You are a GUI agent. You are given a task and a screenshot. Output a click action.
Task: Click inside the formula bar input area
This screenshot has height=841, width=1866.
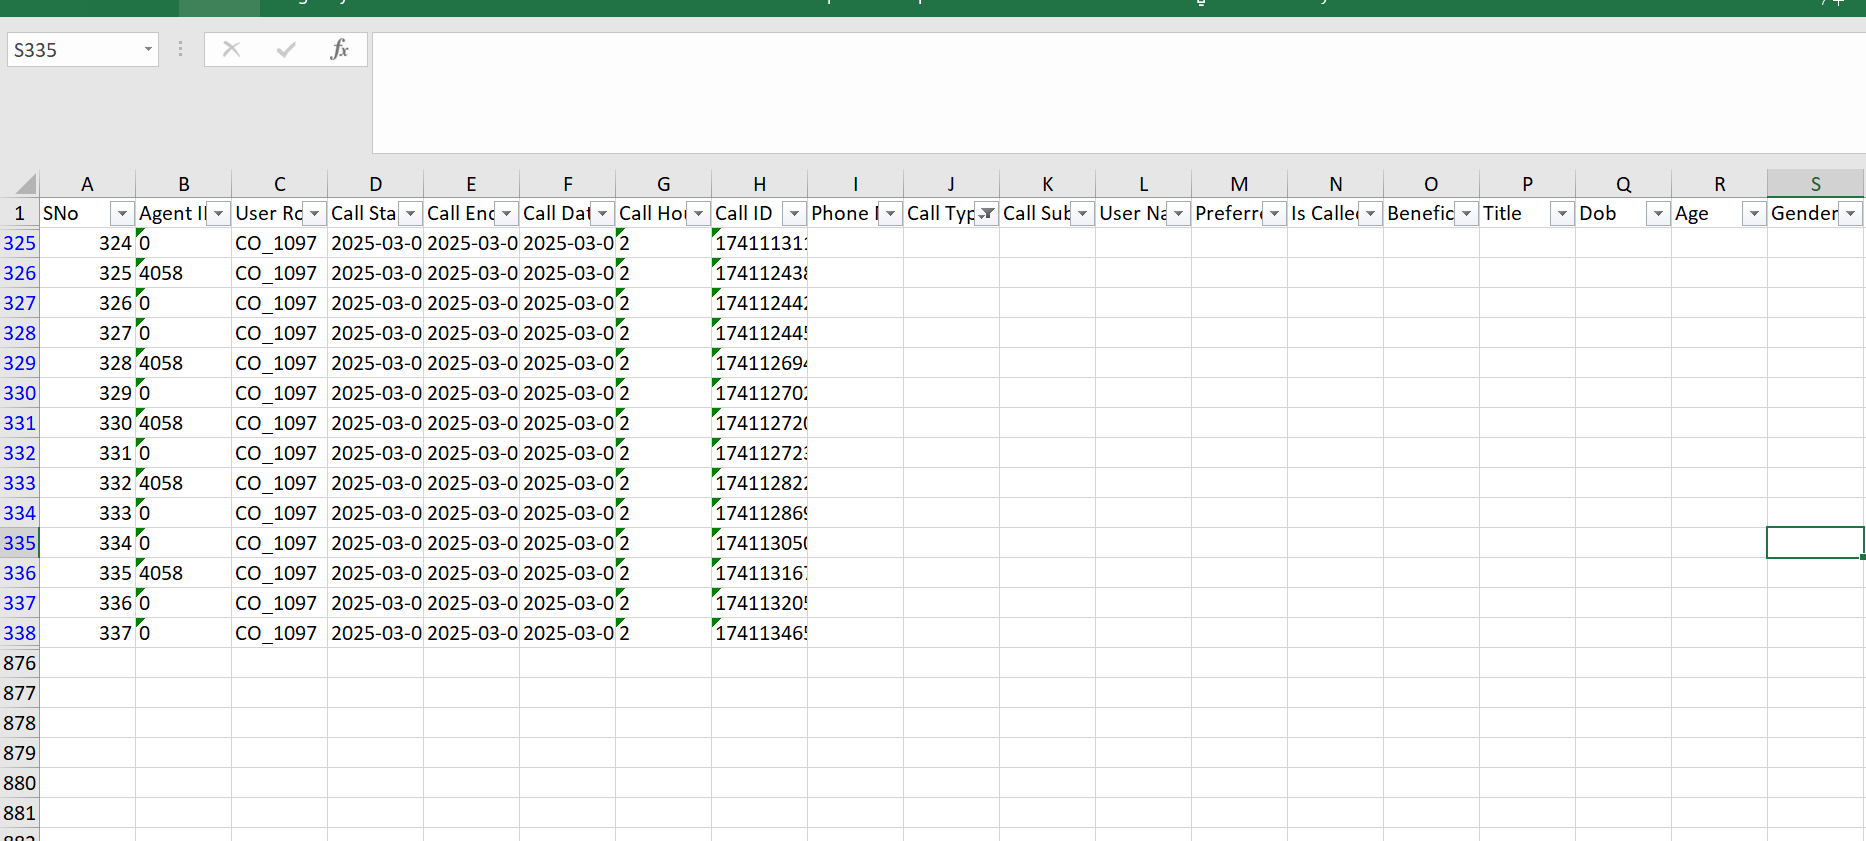pyautogui.click(x=1100, y=92)
